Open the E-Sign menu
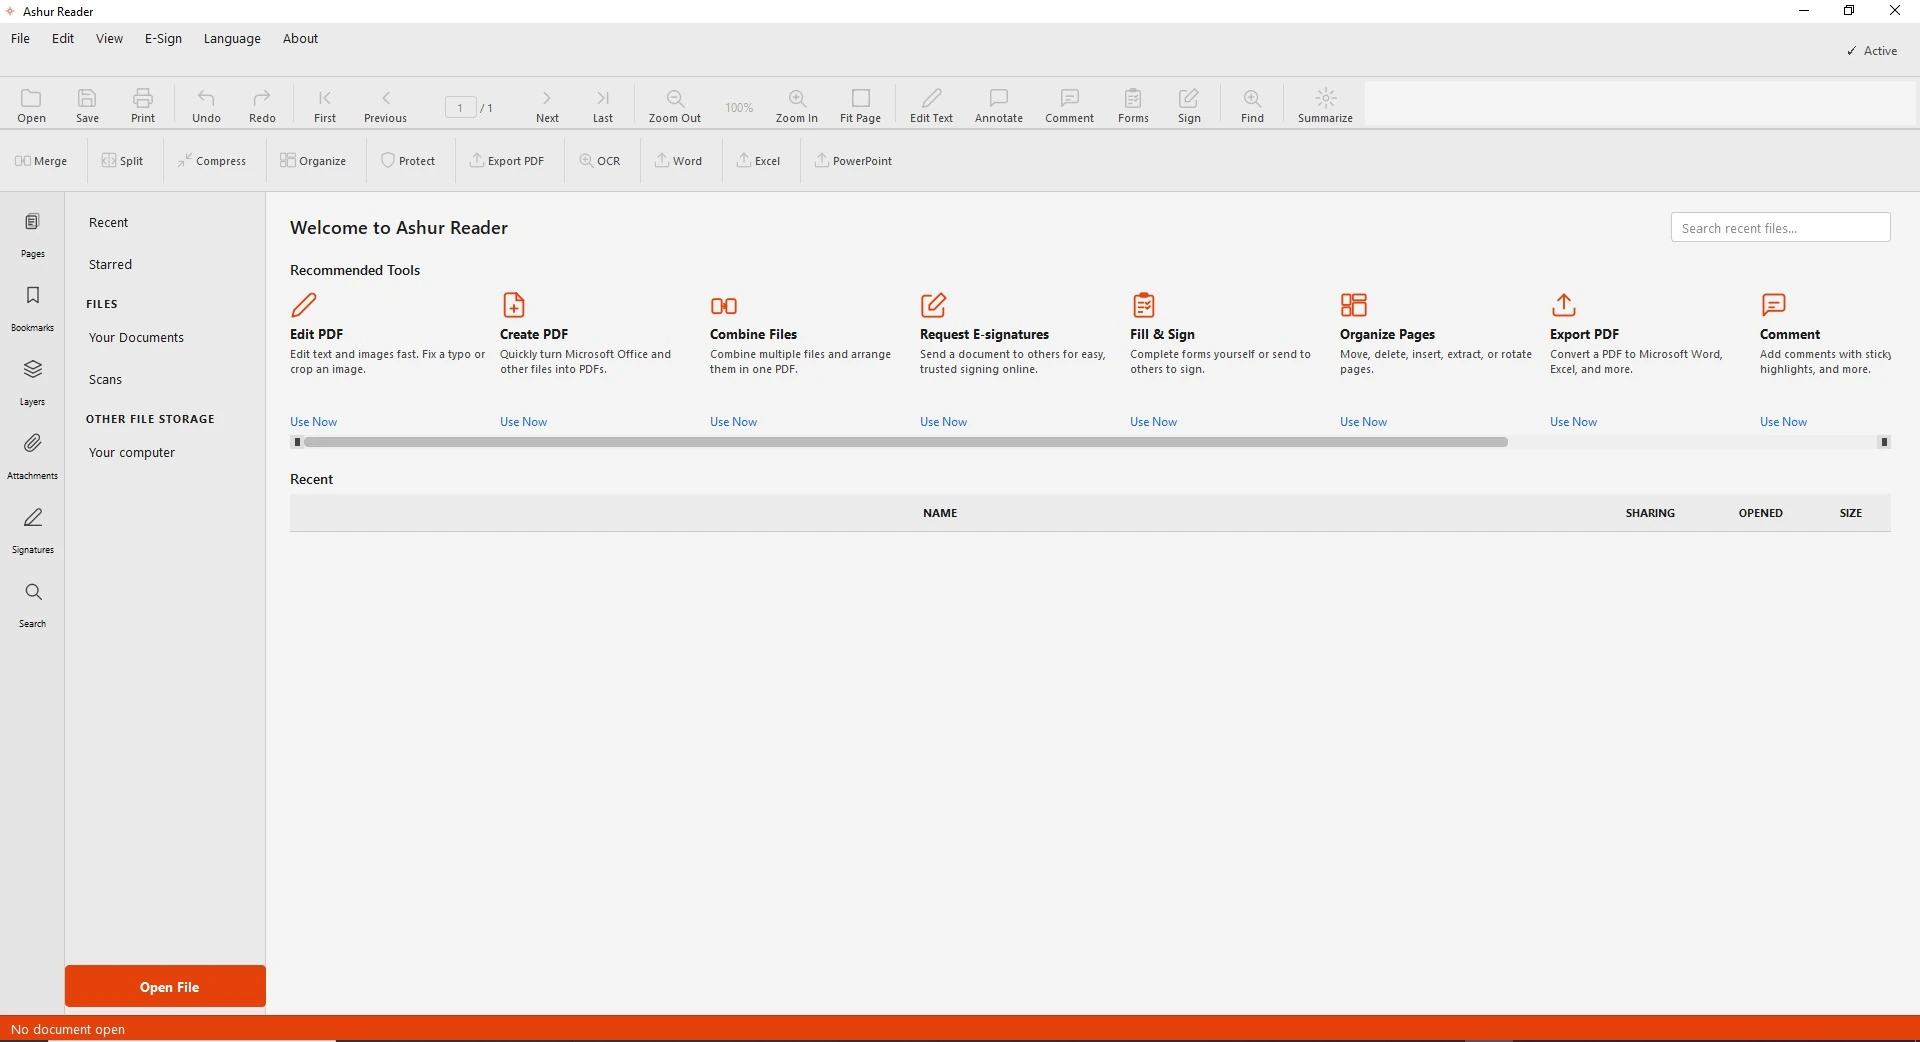The image size is (1920, 1042). click(x=163, y=39)
